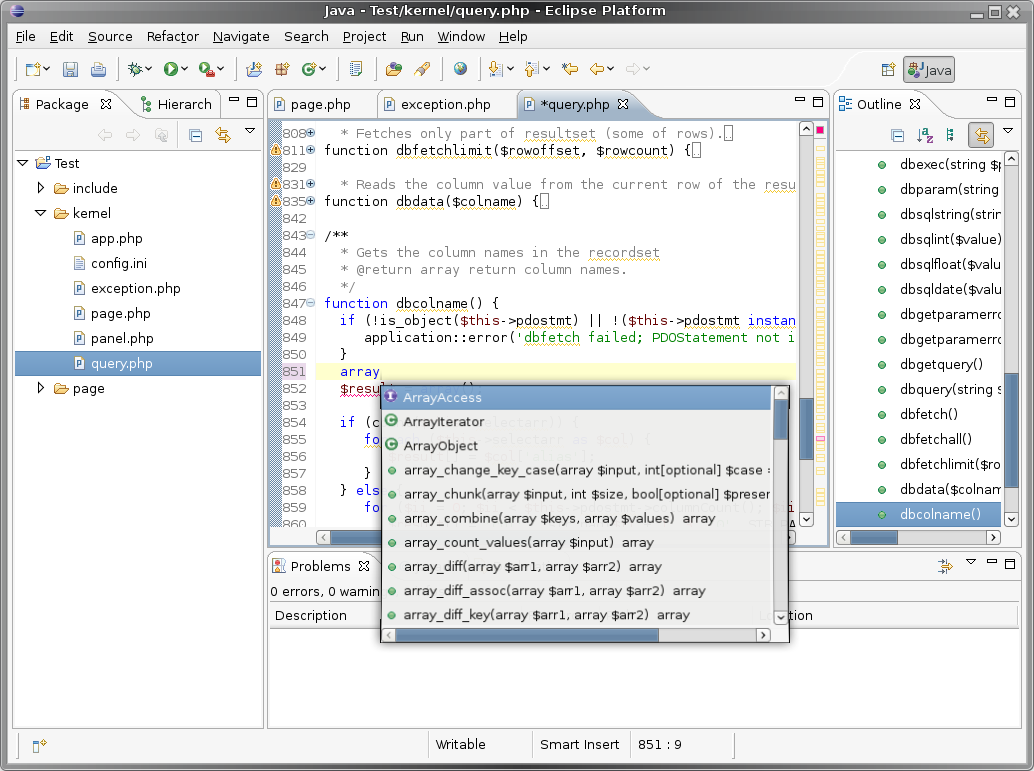Switch to the page.php editor tab
Screen dimensions: 1034x771
tap(320, 104)
